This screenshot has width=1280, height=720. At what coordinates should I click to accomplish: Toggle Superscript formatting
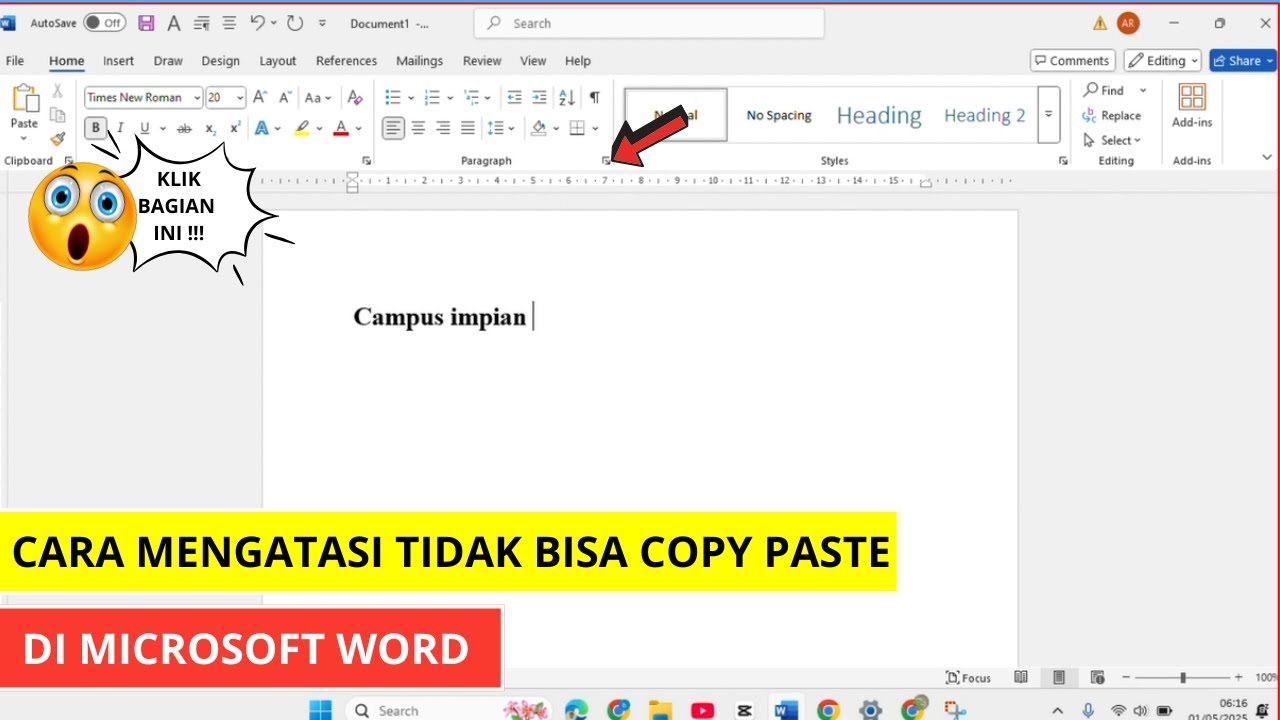pyautogui.click(x=235, y=128)
